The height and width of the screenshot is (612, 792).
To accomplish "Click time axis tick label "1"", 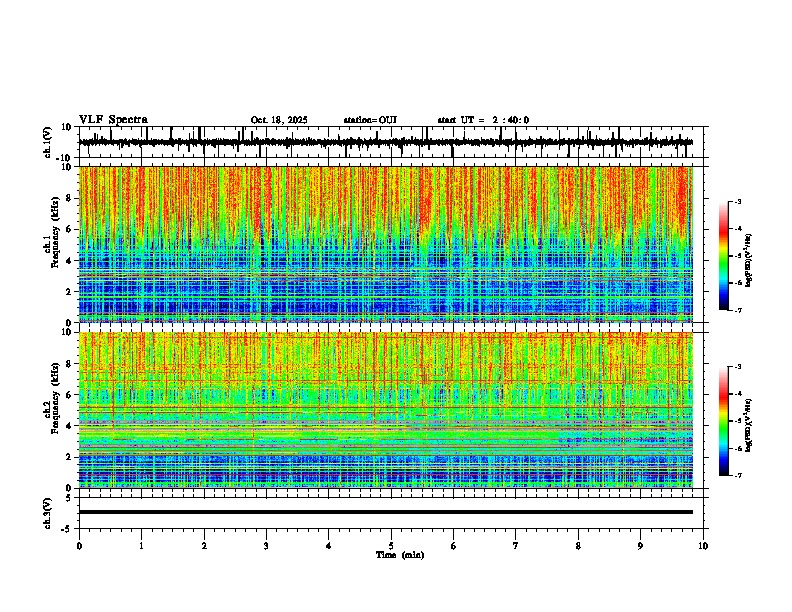I will click(x=141, y=546).
